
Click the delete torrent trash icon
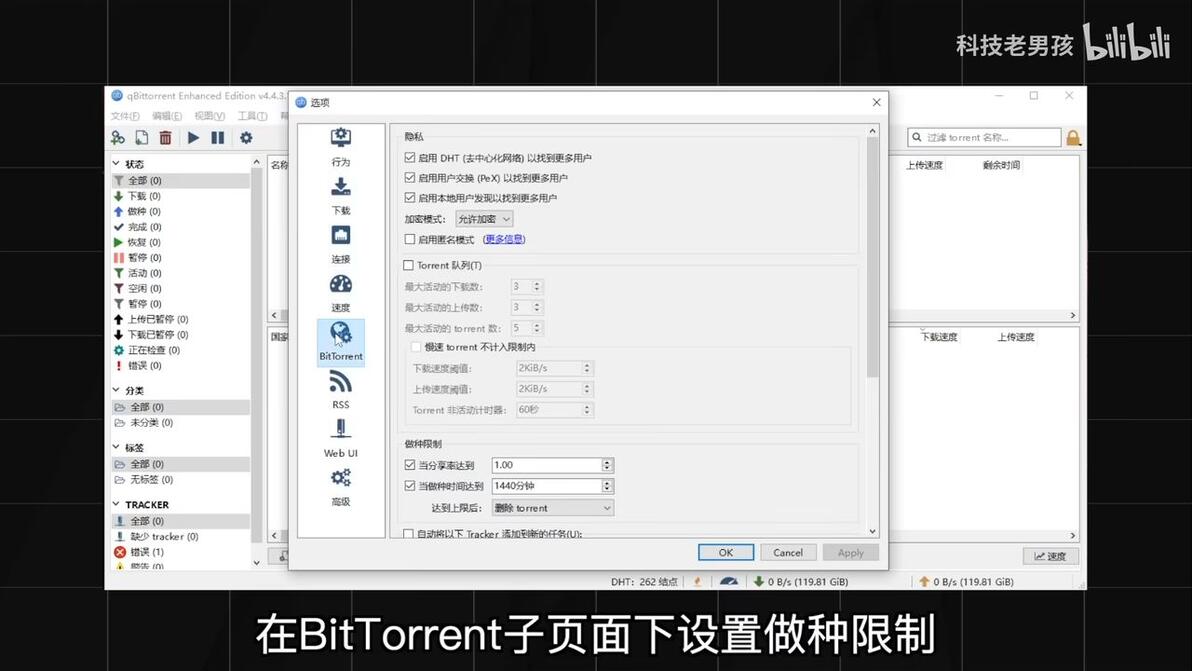click(x=166, y=138)
